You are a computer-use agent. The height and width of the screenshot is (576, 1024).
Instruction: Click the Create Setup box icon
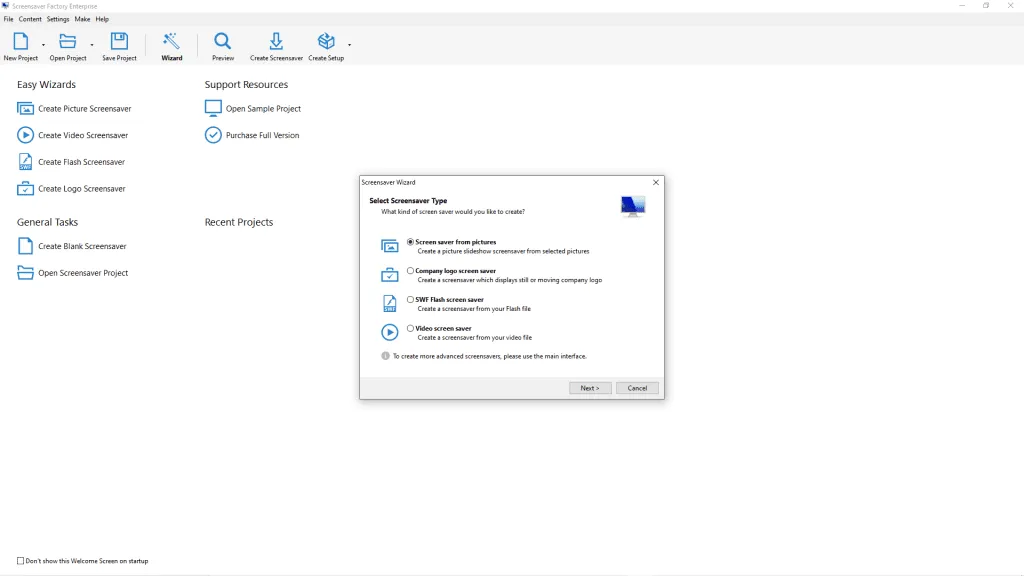326,42
